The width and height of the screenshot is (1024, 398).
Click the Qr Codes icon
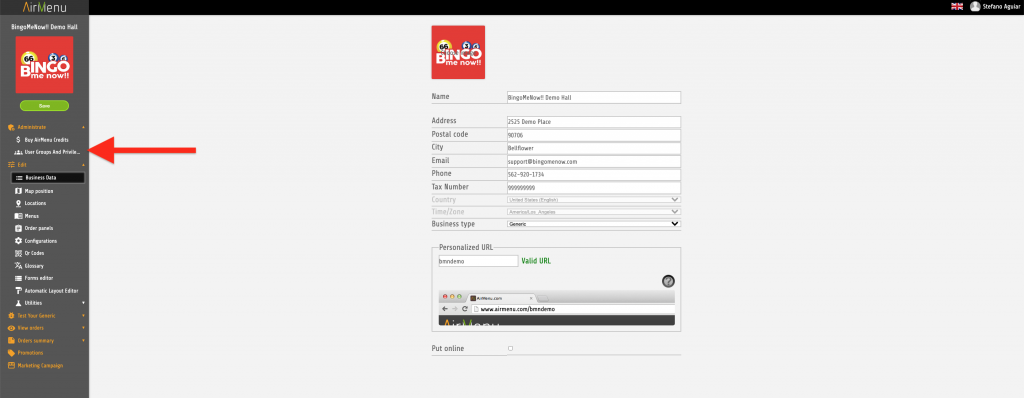pos(18,253)
